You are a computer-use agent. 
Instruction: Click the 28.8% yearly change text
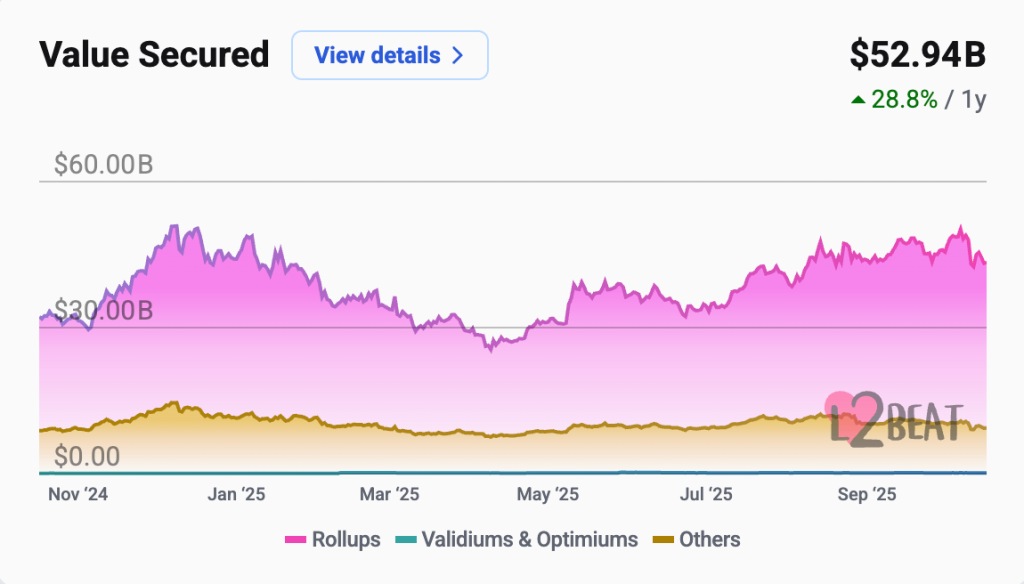906,100
